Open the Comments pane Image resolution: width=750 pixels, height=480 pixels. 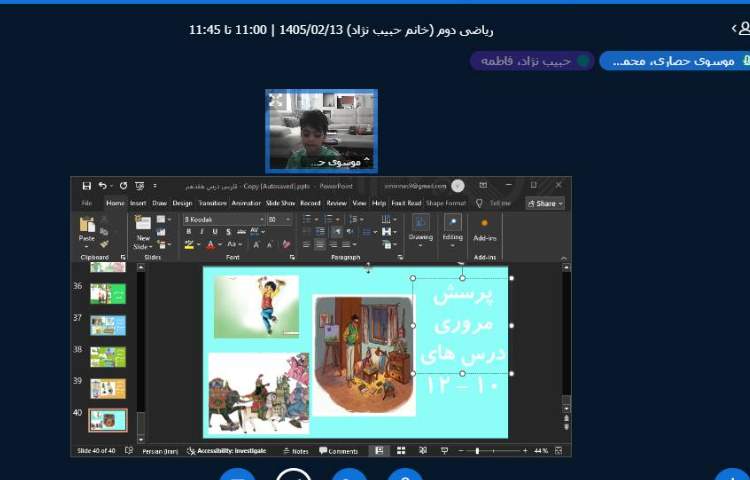tap(338, 451)
